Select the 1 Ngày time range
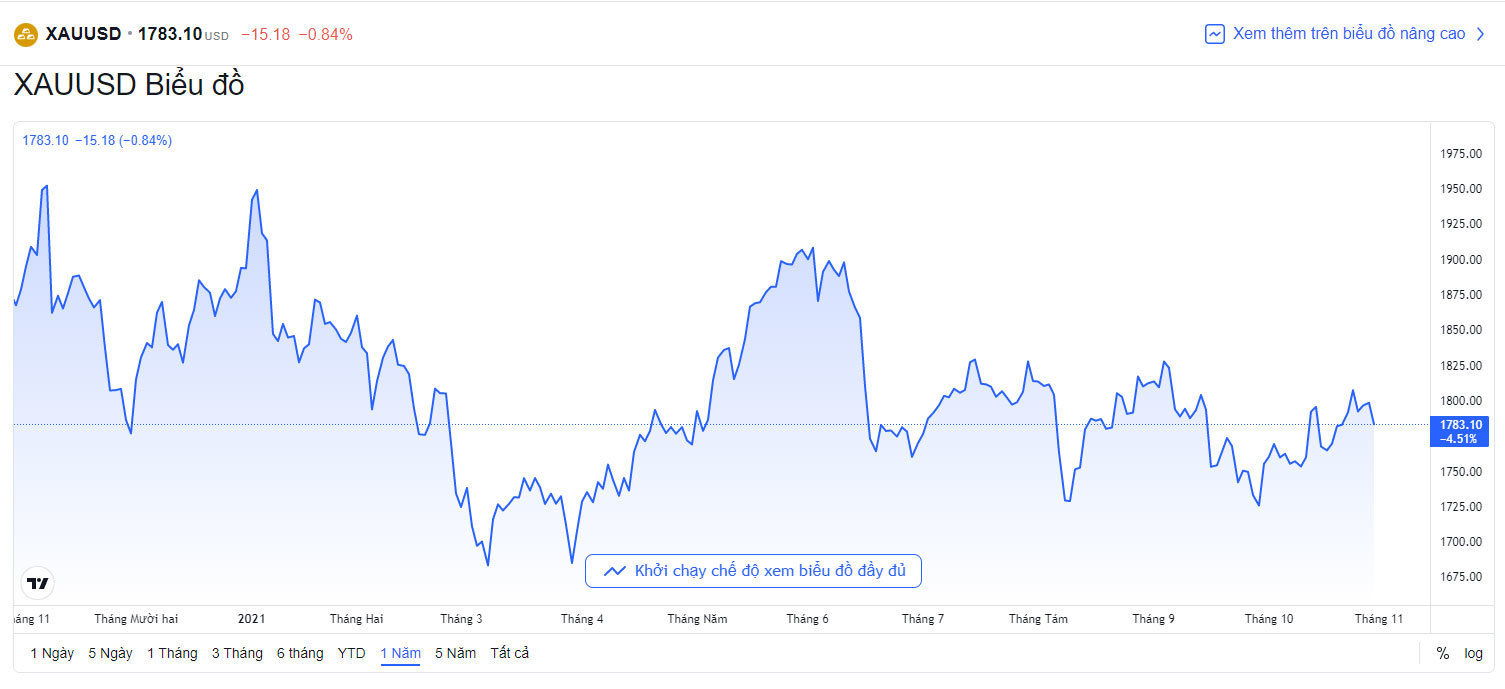 pyautogui.click(x=52, y=653)
